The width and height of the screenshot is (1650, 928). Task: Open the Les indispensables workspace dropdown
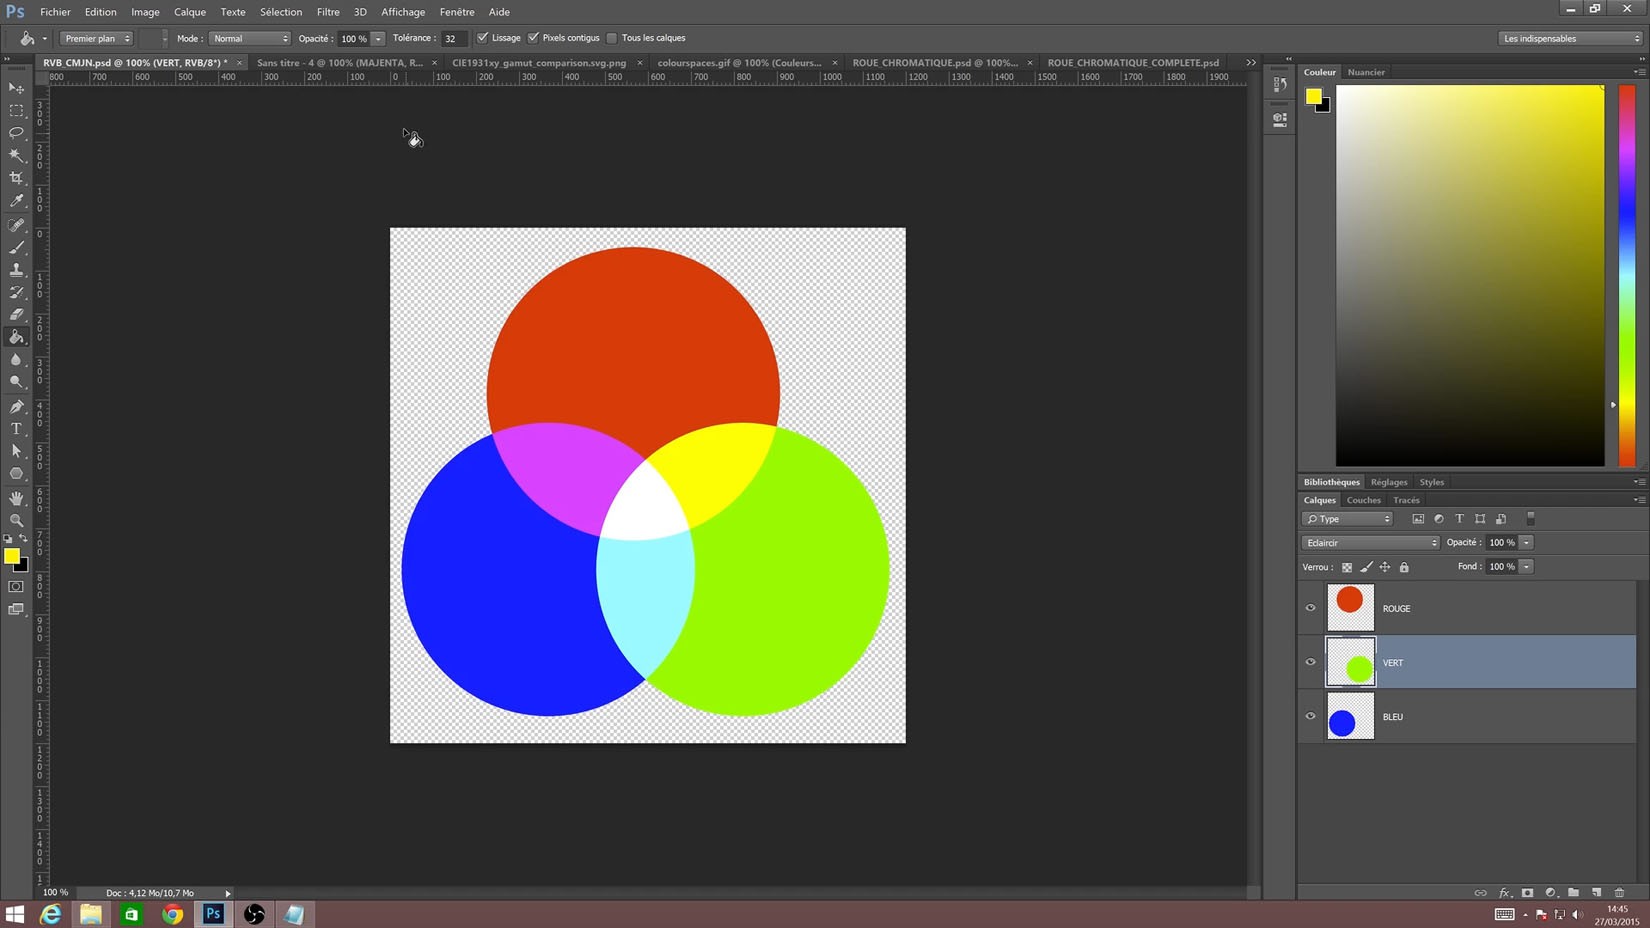(x=1571, y=38)
